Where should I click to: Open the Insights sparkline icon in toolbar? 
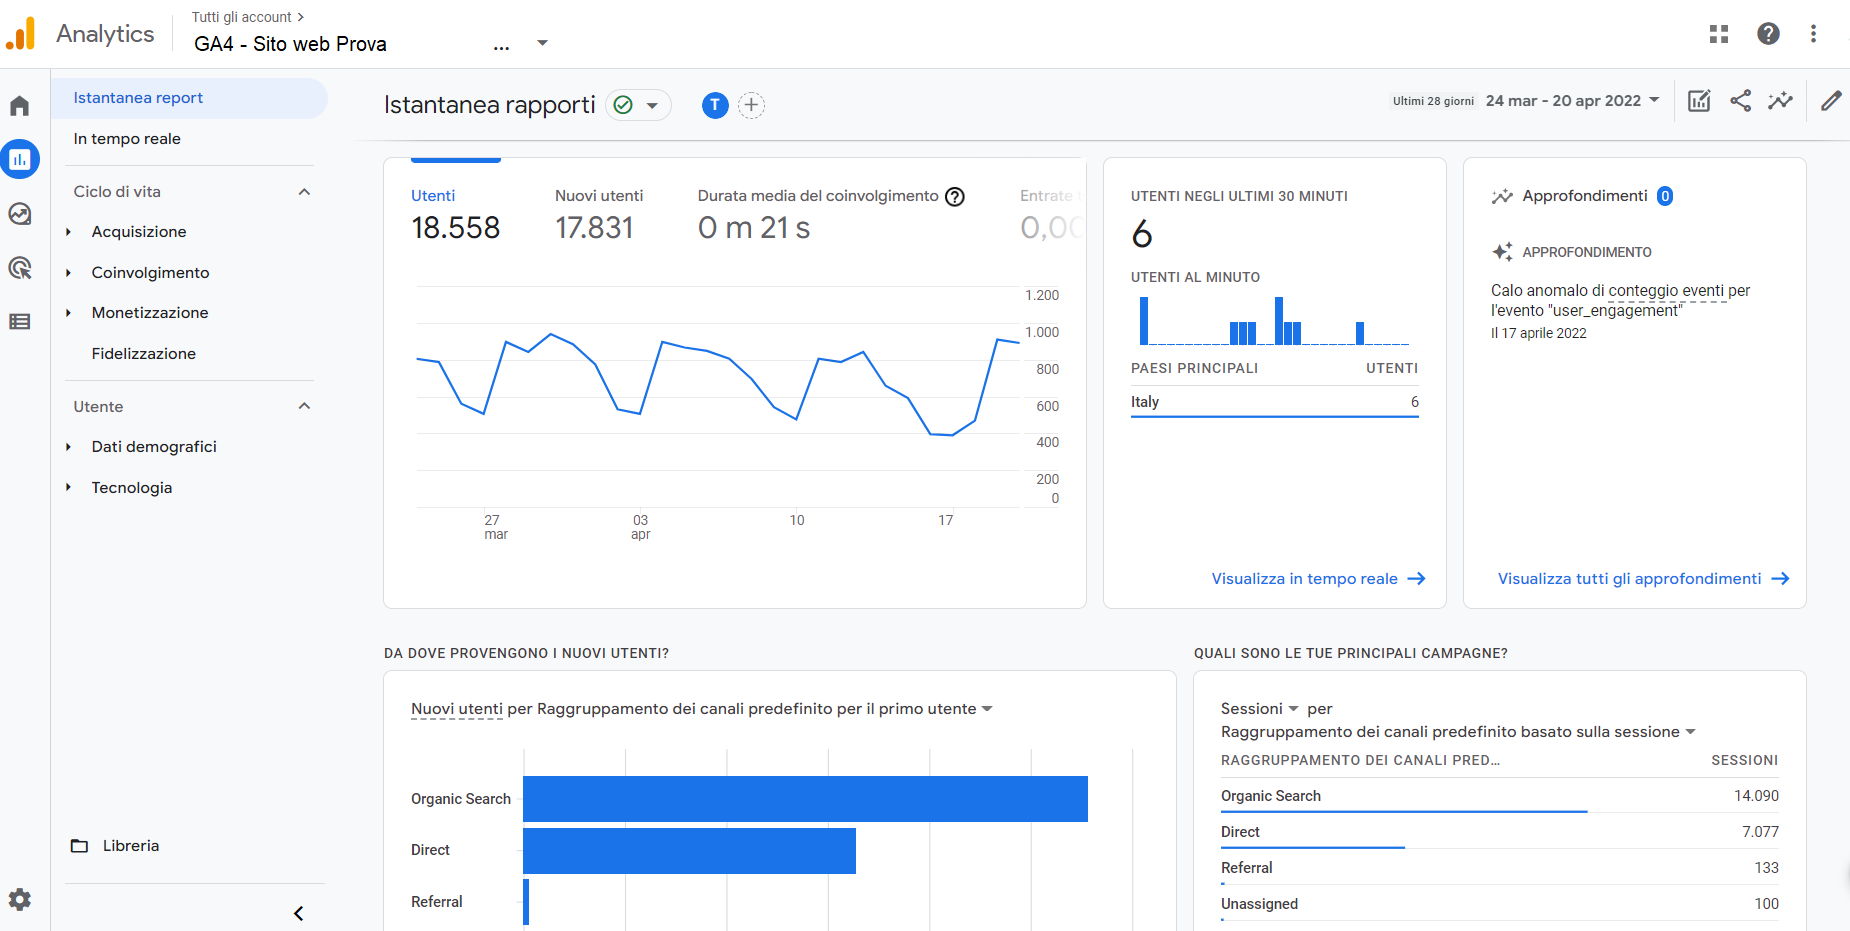1780,101
